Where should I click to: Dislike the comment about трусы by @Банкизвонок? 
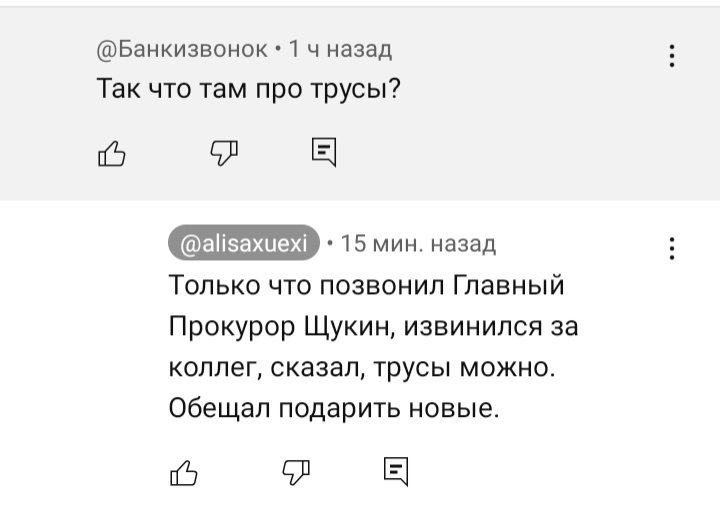[224, 153]
